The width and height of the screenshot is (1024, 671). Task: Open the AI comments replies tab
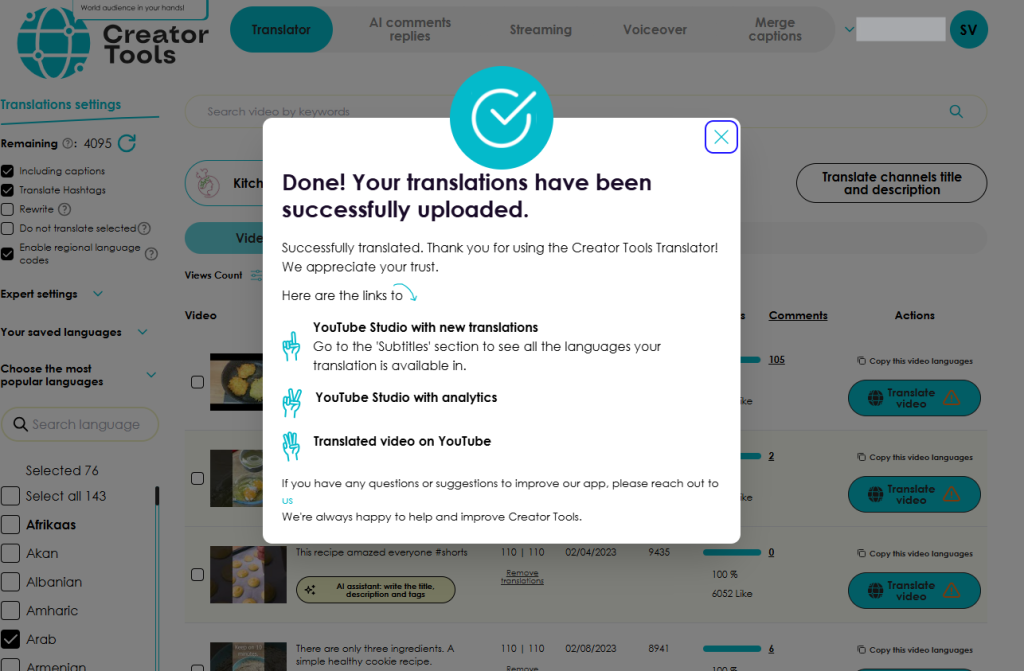[x=409, y=29]
